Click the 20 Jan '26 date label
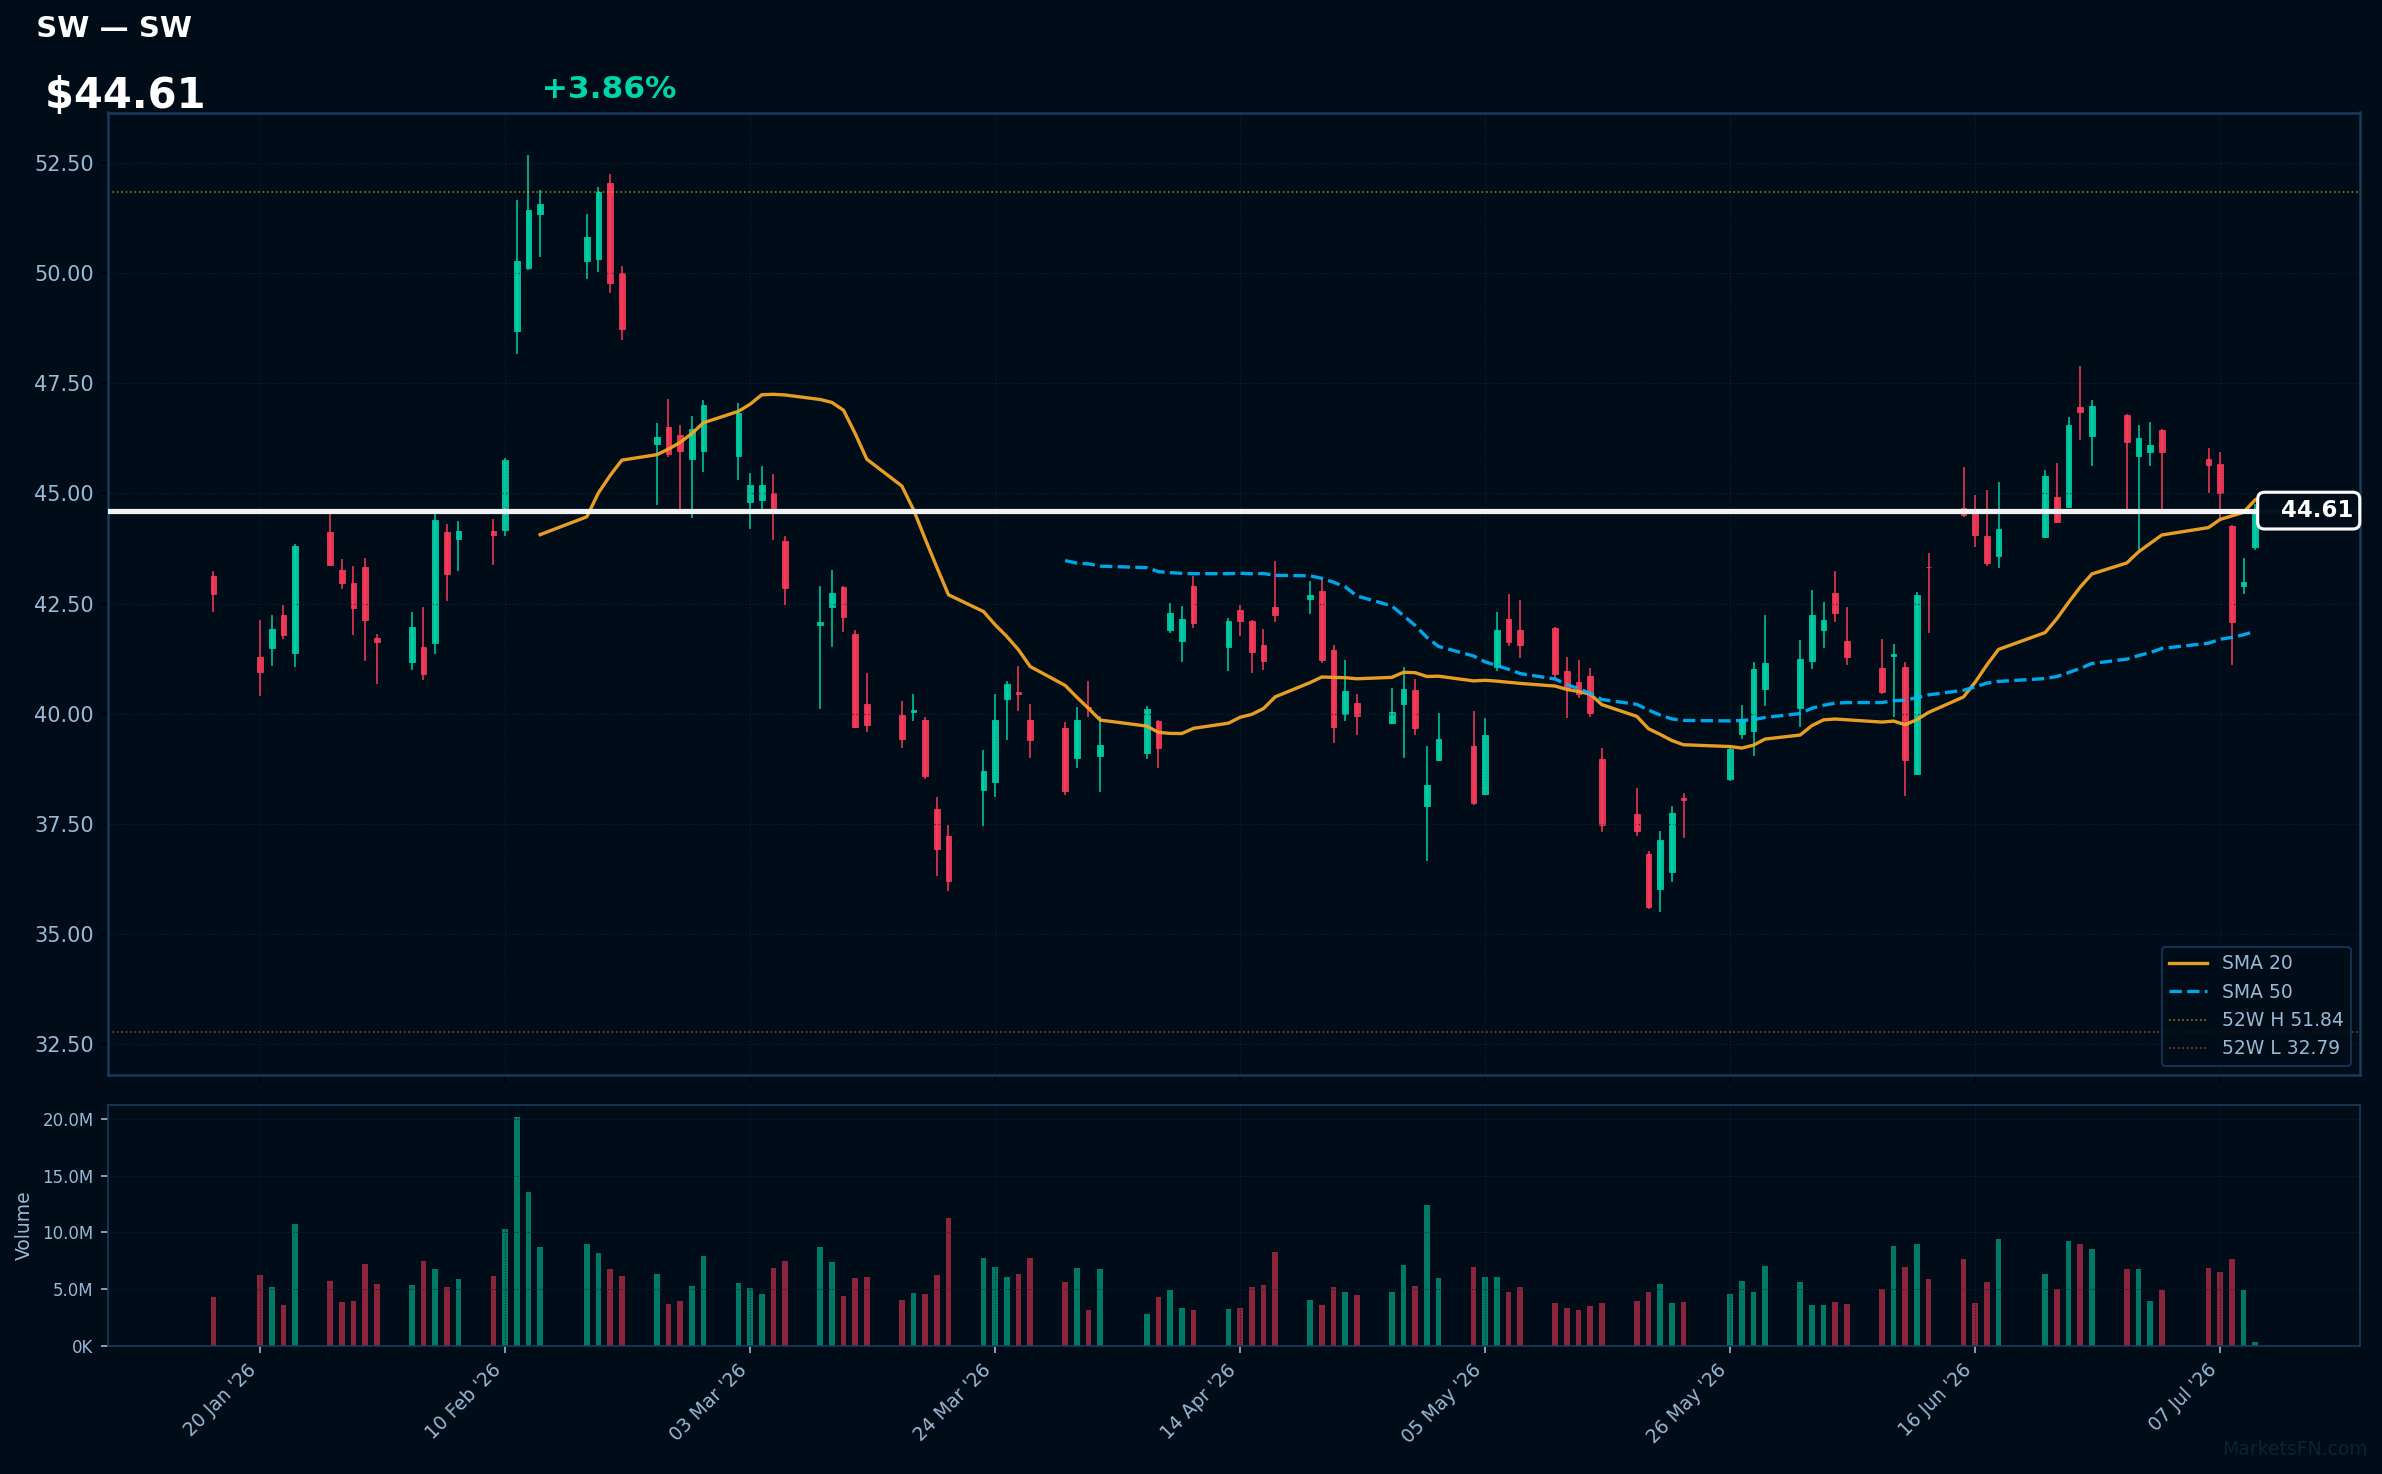This screenshot has height=1474, width=2382. click(x=220, y=1400)
